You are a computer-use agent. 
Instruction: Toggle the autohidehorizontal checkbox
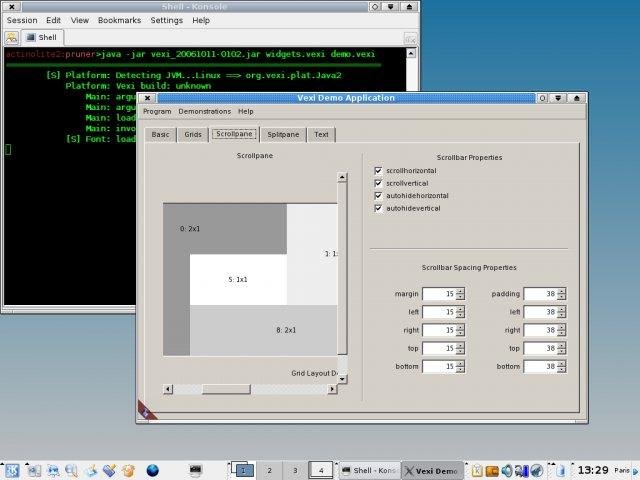tap(377, 196)
